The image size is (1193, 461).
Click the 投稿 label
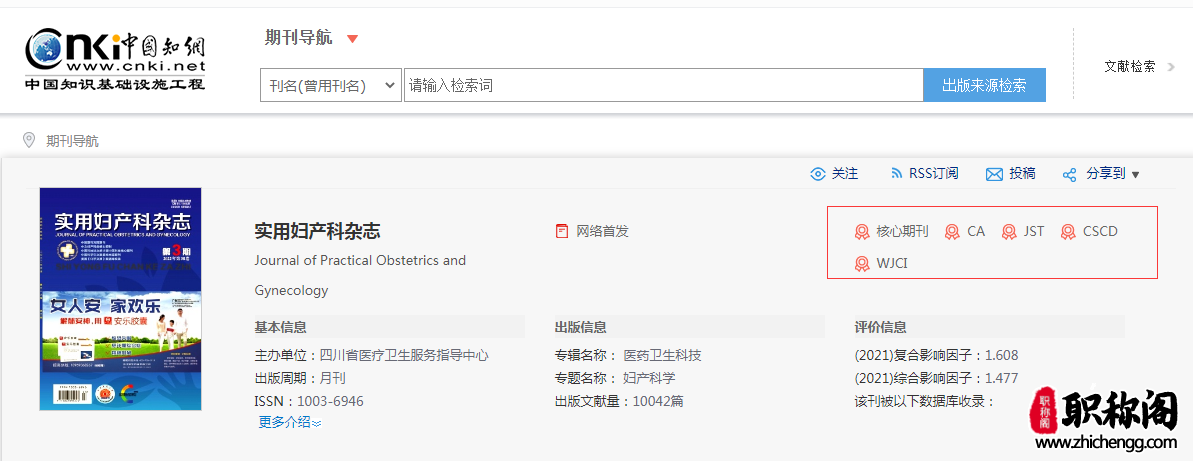pyautogui.click(x=1023, y=174)
